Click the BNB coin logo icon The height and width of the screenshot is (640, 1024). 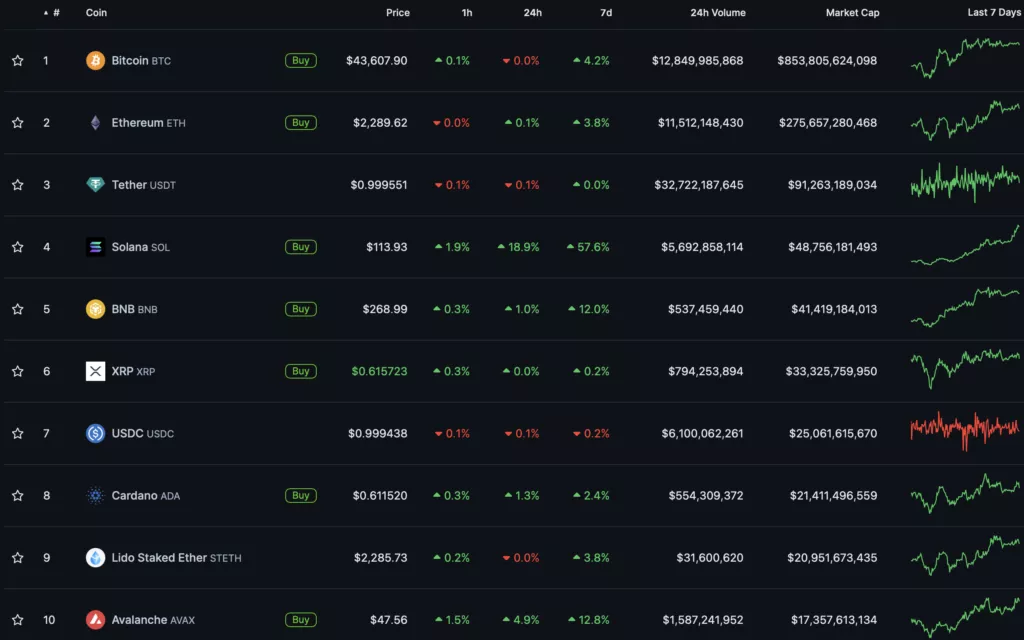(95, 309)
